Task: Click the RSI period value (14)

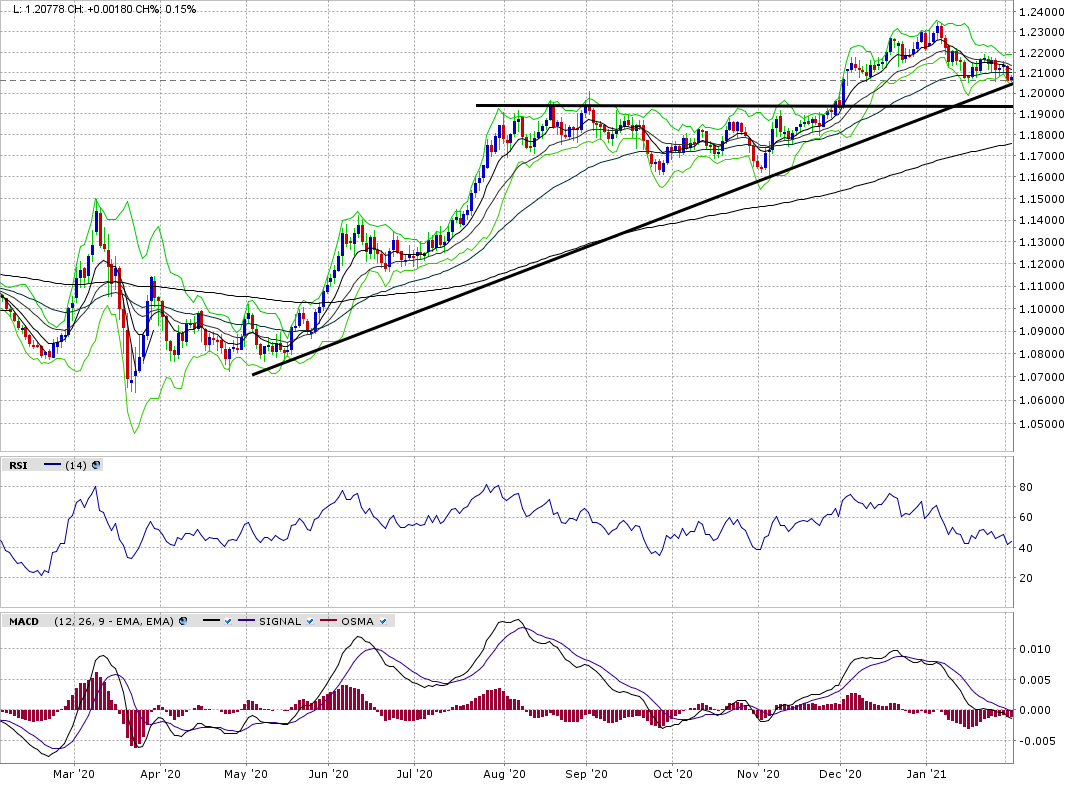Action: [x=76, y=465]
